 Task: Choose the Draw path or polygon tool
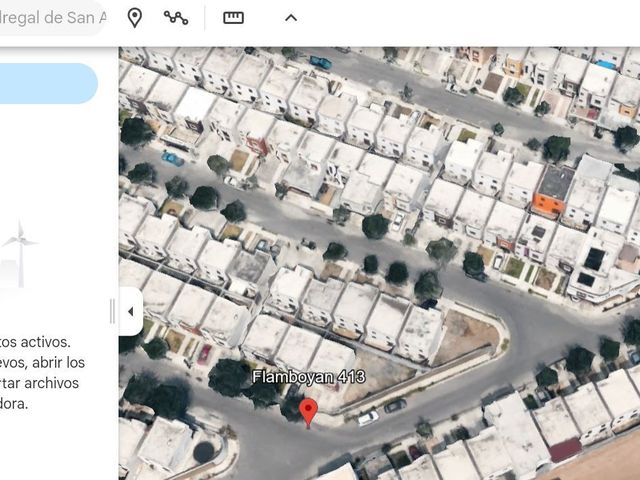pyautogui.click(x=176, y=18)
